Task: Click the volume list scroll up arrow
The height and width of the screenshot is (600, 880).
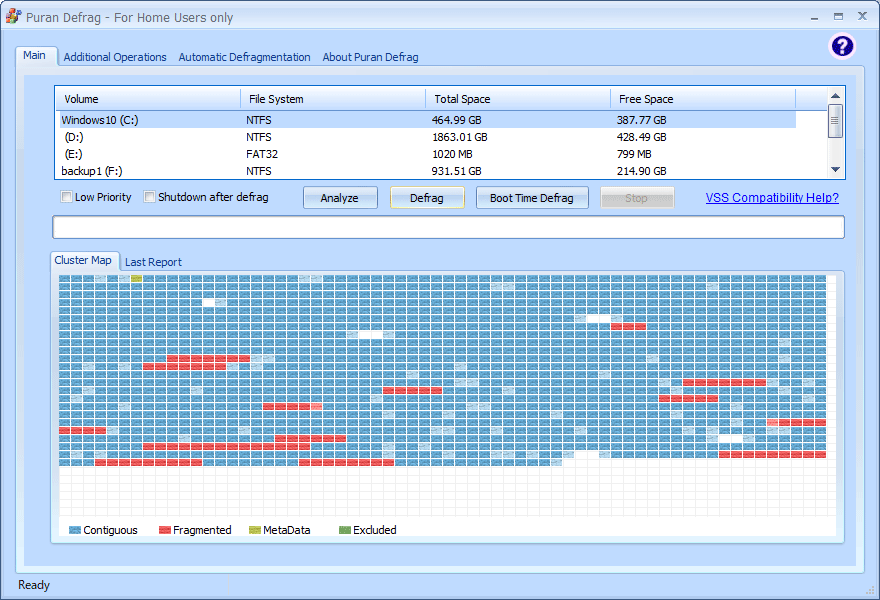Action: 835,96
